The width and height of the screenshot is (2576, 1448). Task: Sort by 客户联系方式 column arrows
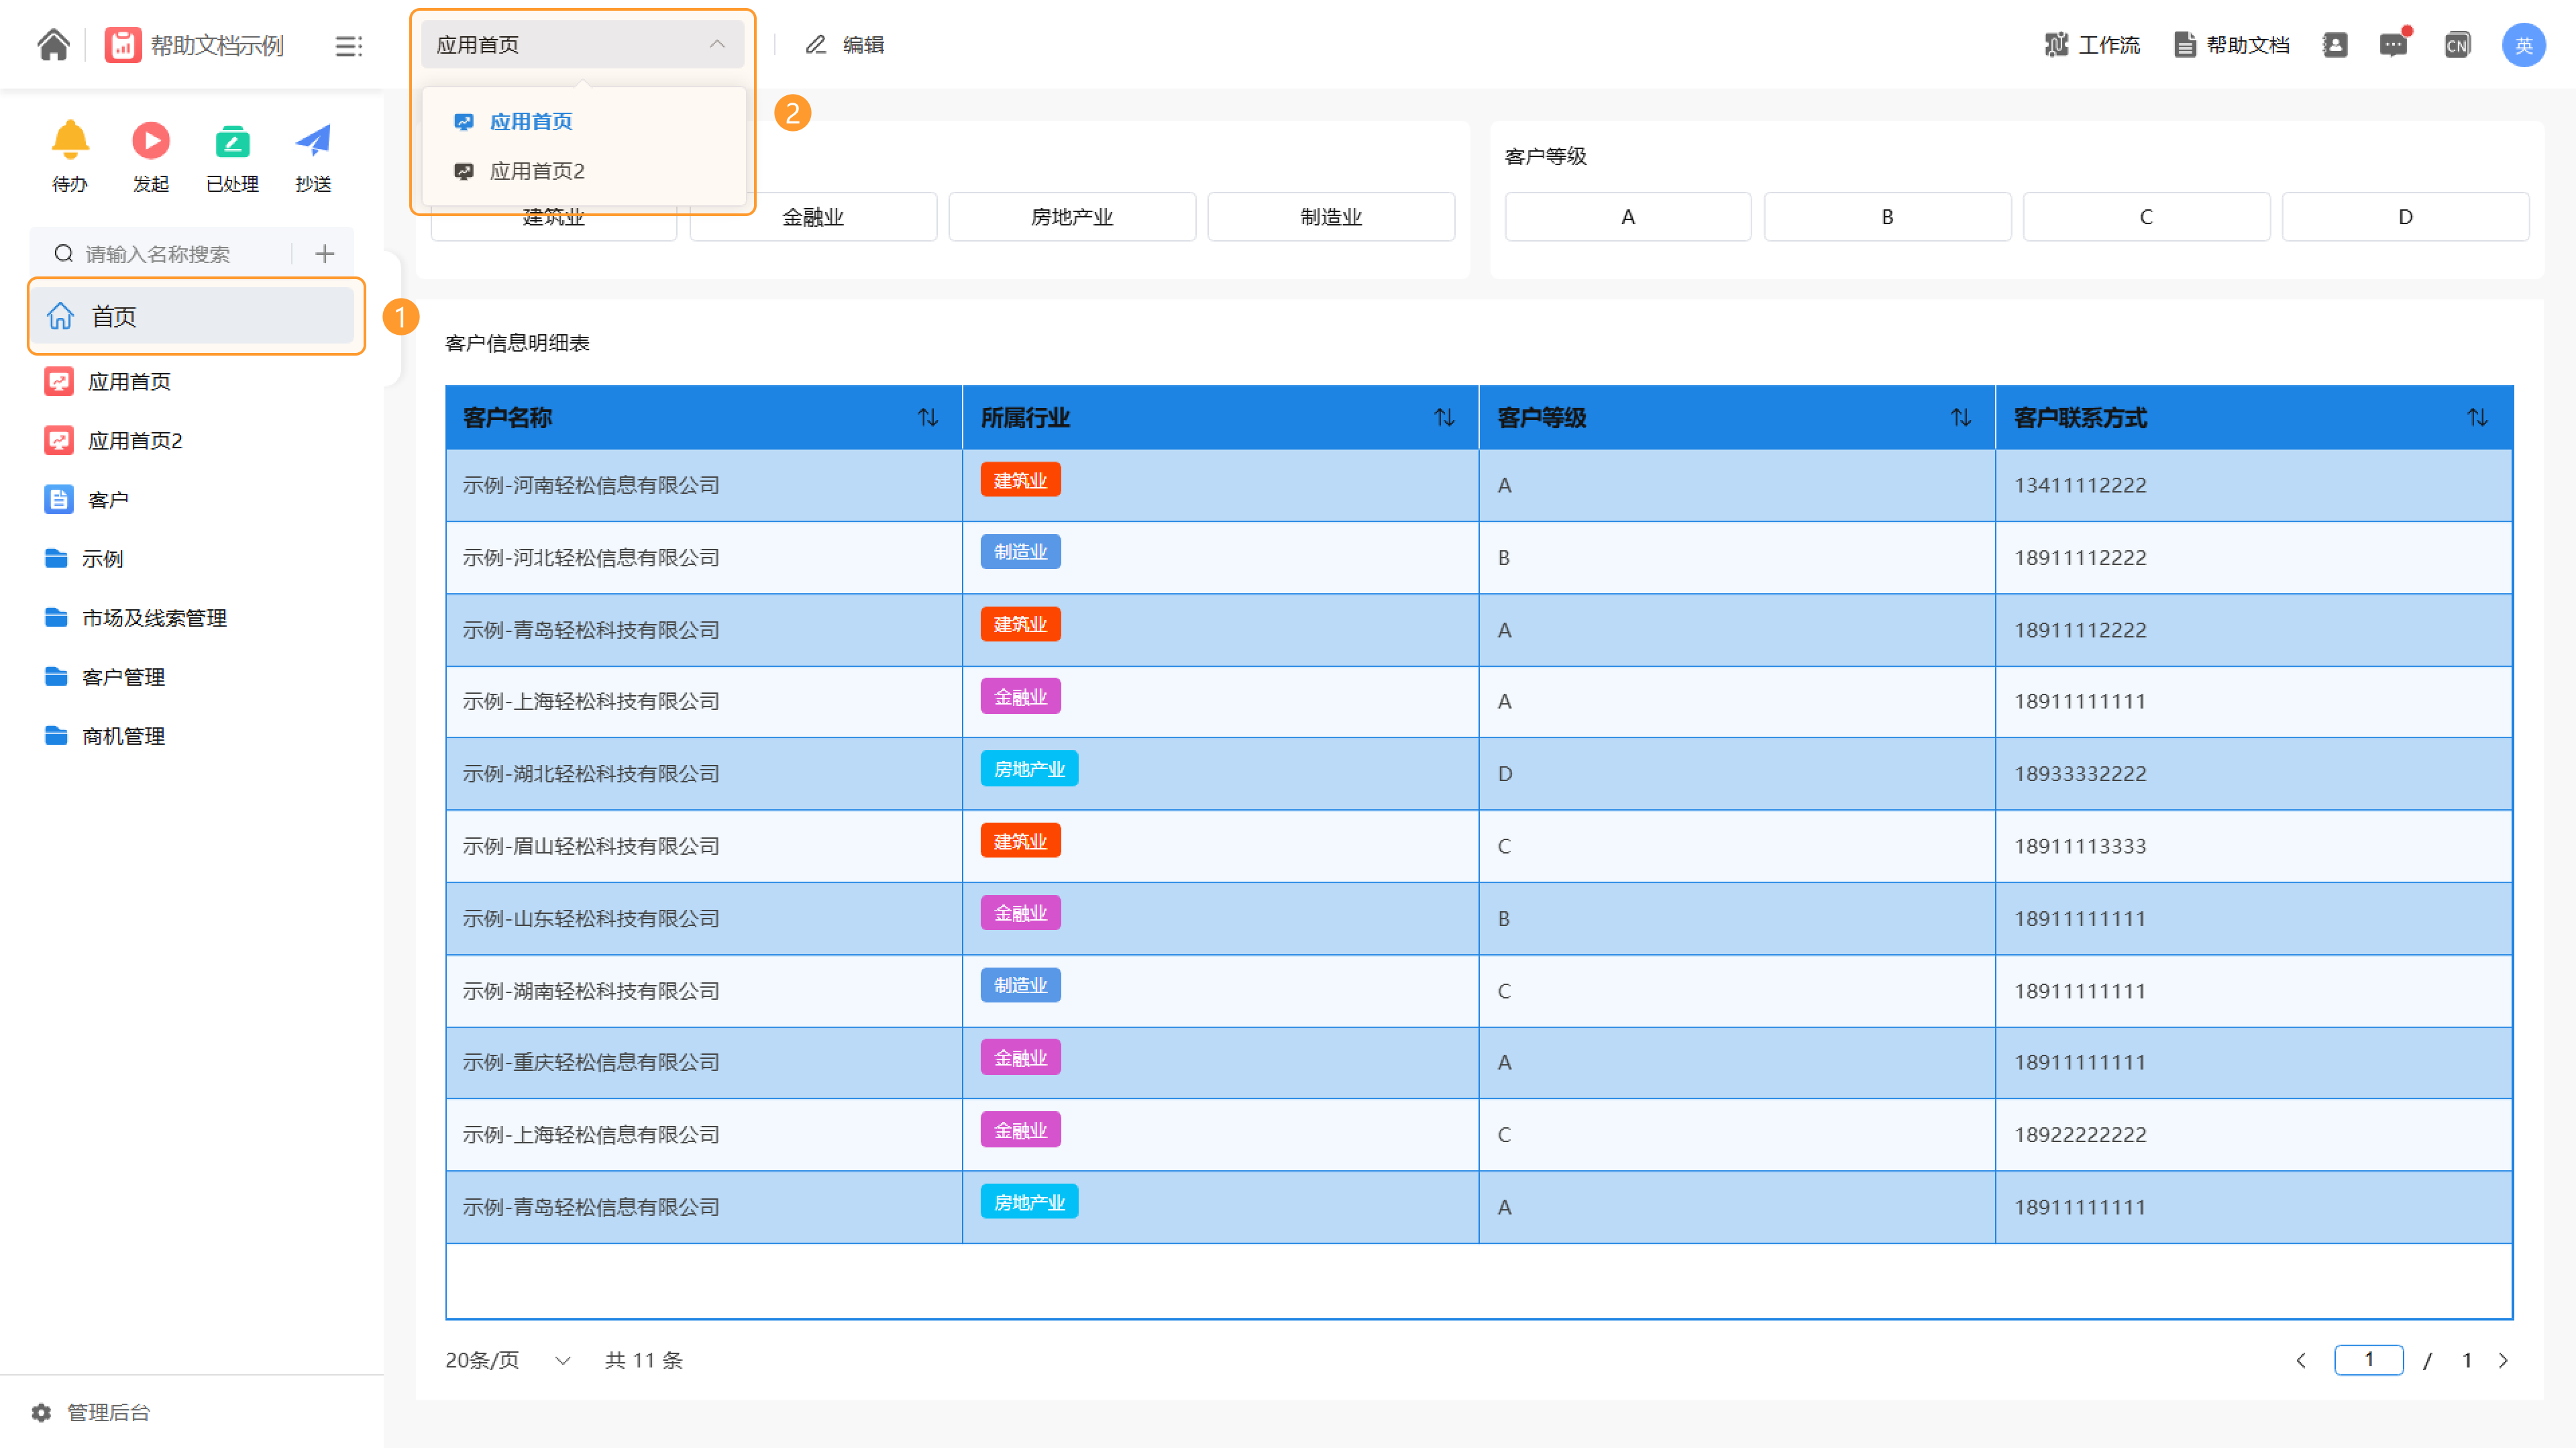[2478, 417]
